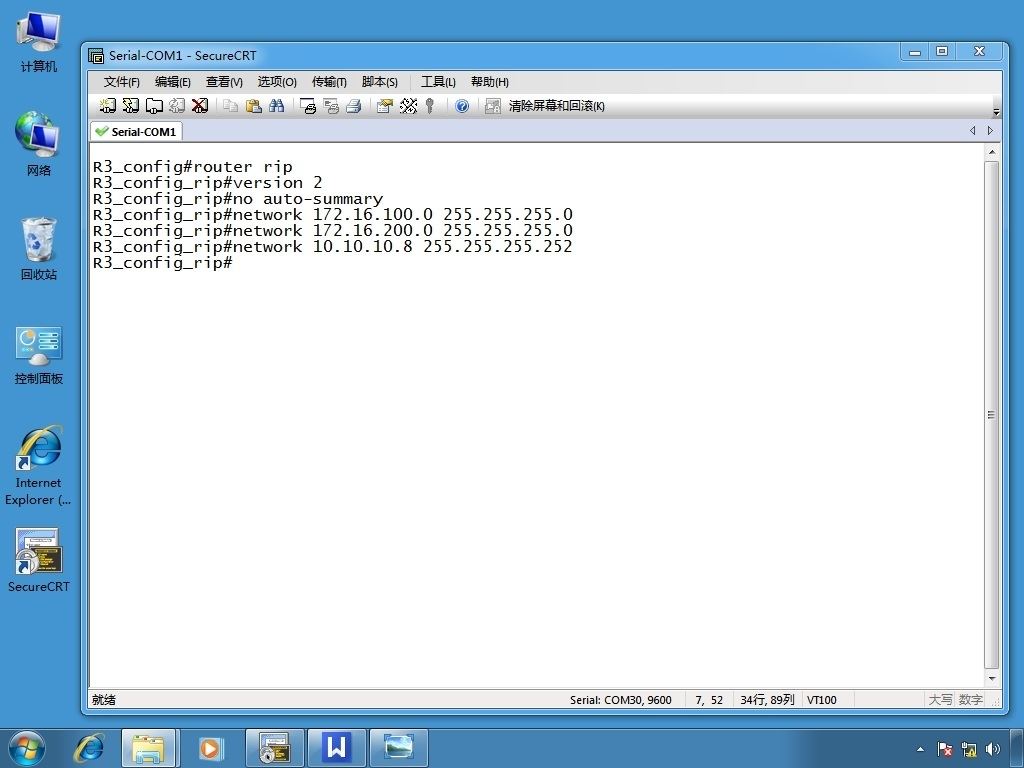The image size is (1024, 768).
Task: Click the SecureCRT taskbar button
Action: (x=274, y=748)
